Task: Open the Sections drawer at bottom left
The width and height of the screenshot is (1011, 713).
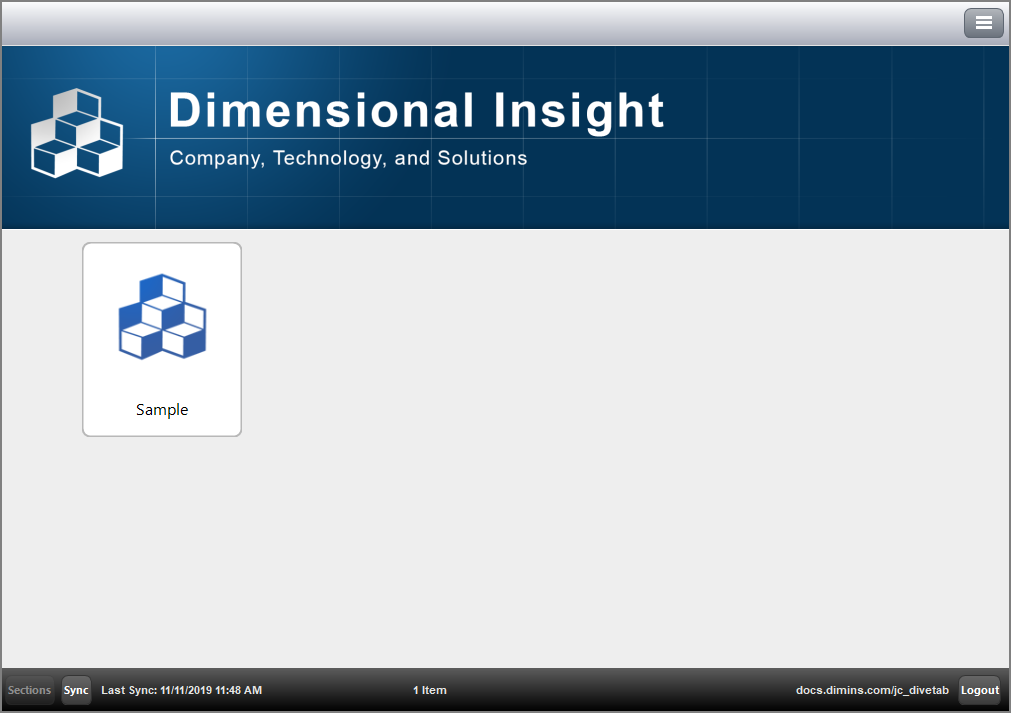Action: tap(28, 690)
